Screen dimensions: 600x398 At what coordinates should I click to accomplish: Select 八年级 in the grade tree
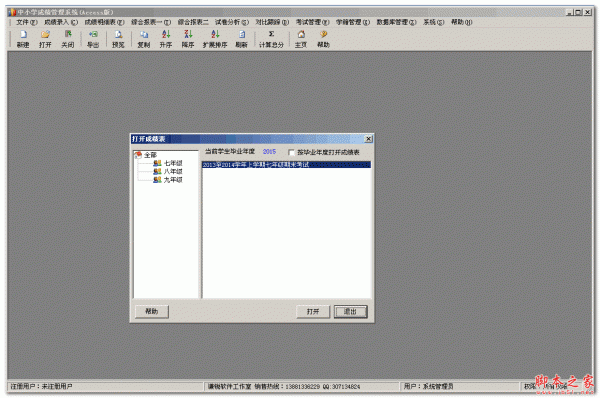(x=173, y=171)
